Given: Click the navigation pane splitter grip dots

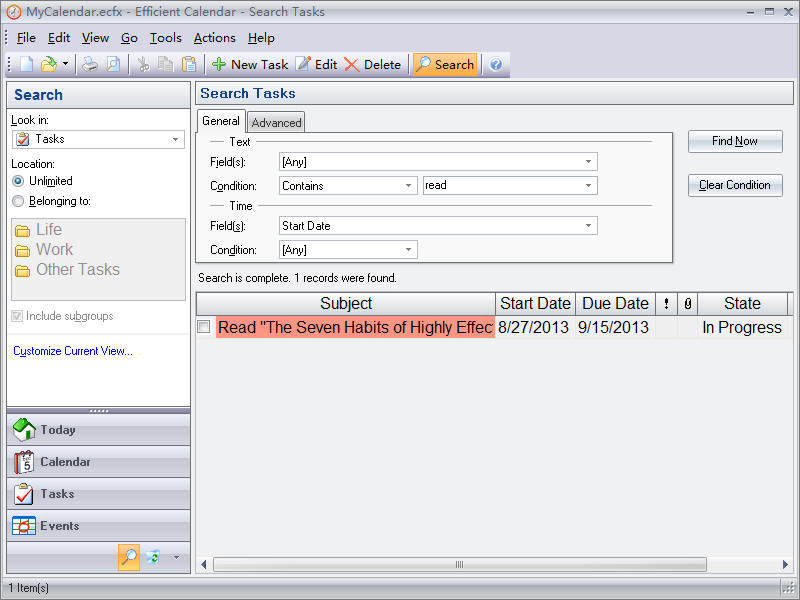Looking at the screenshot, I should click(x=98, y=411).
